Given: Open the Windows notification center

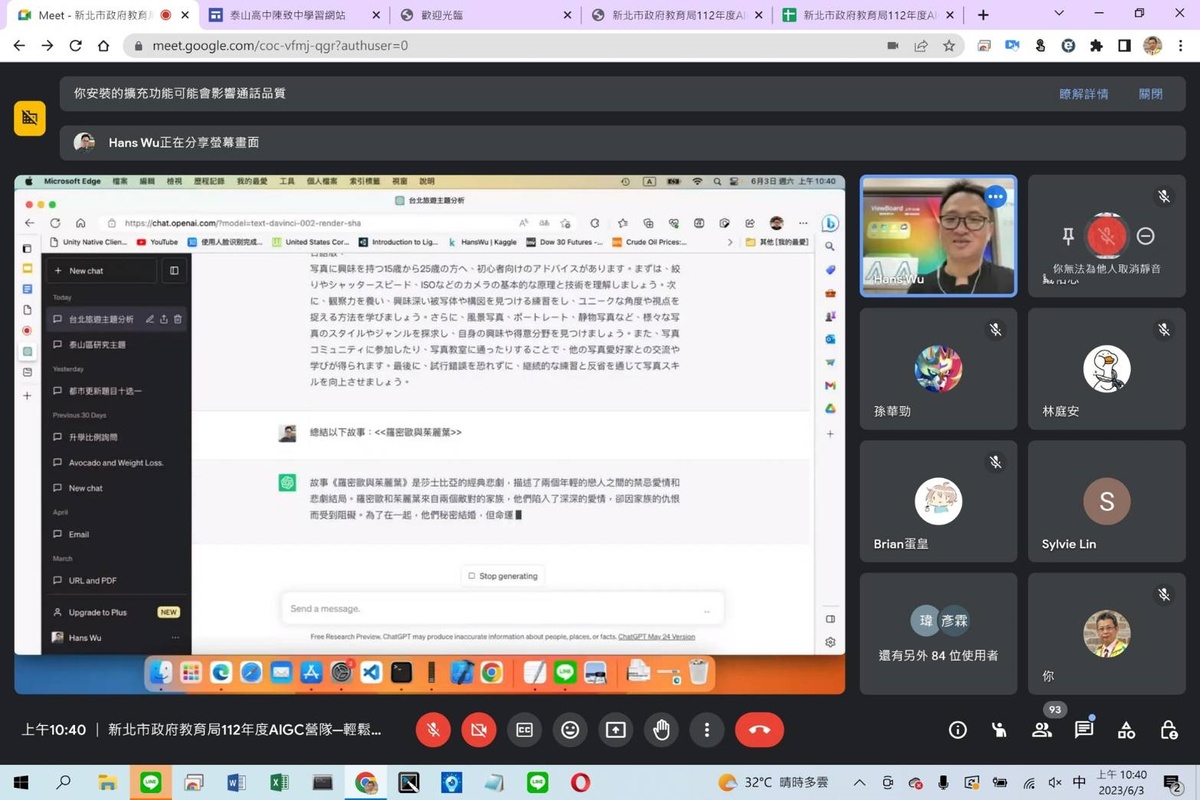Looking at the screenshot, I should coord(1172,782).
